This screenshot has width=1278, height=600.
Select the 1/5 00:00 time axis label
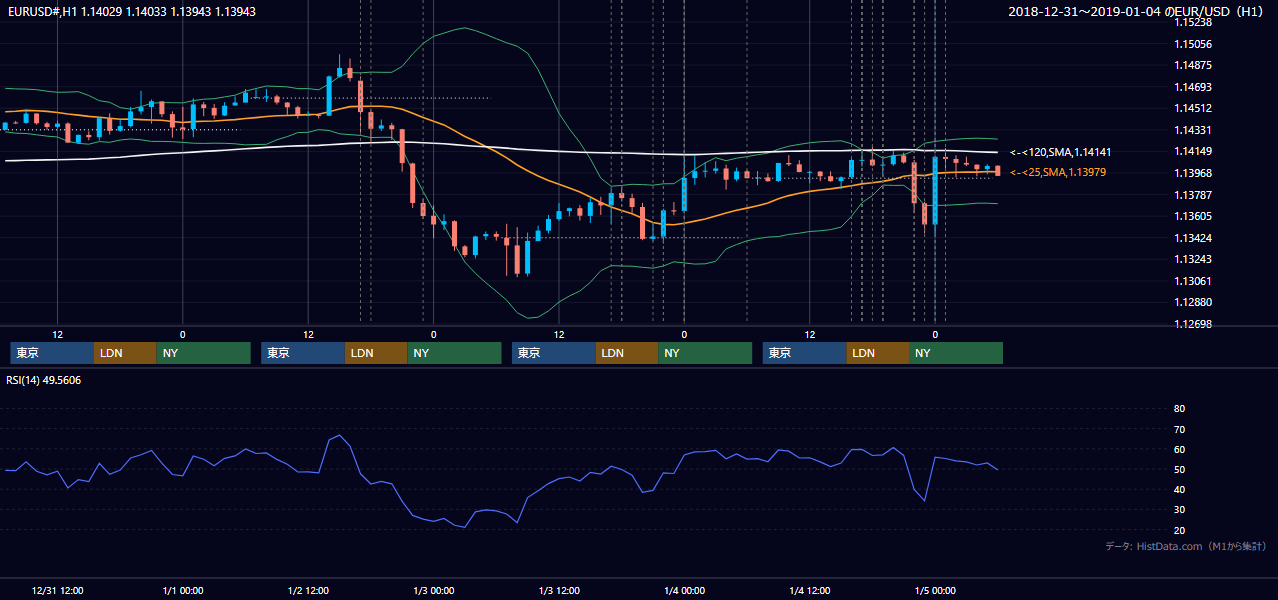[x=935, y=590]
